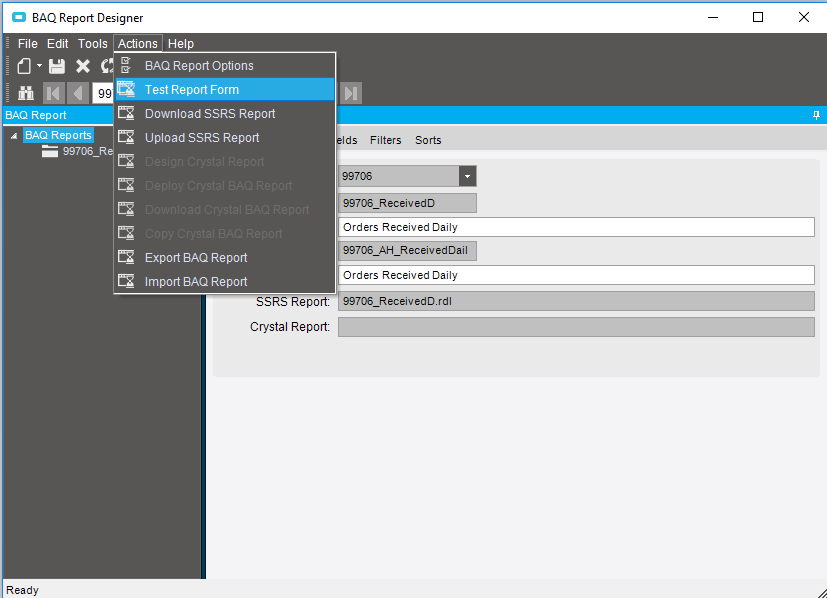Pin the BAQ Report panel
This screenshot has width=827, height=598.
click(x=816, y=115)
